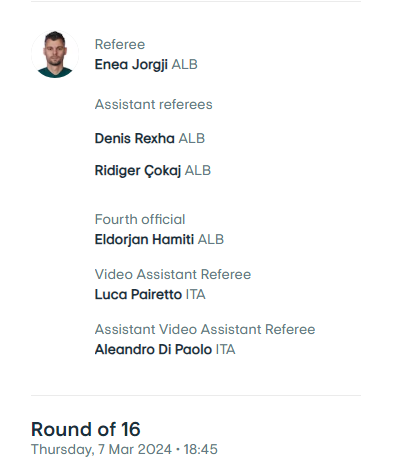Click the Assistant Video Assistant Referee label

[205, 329]
